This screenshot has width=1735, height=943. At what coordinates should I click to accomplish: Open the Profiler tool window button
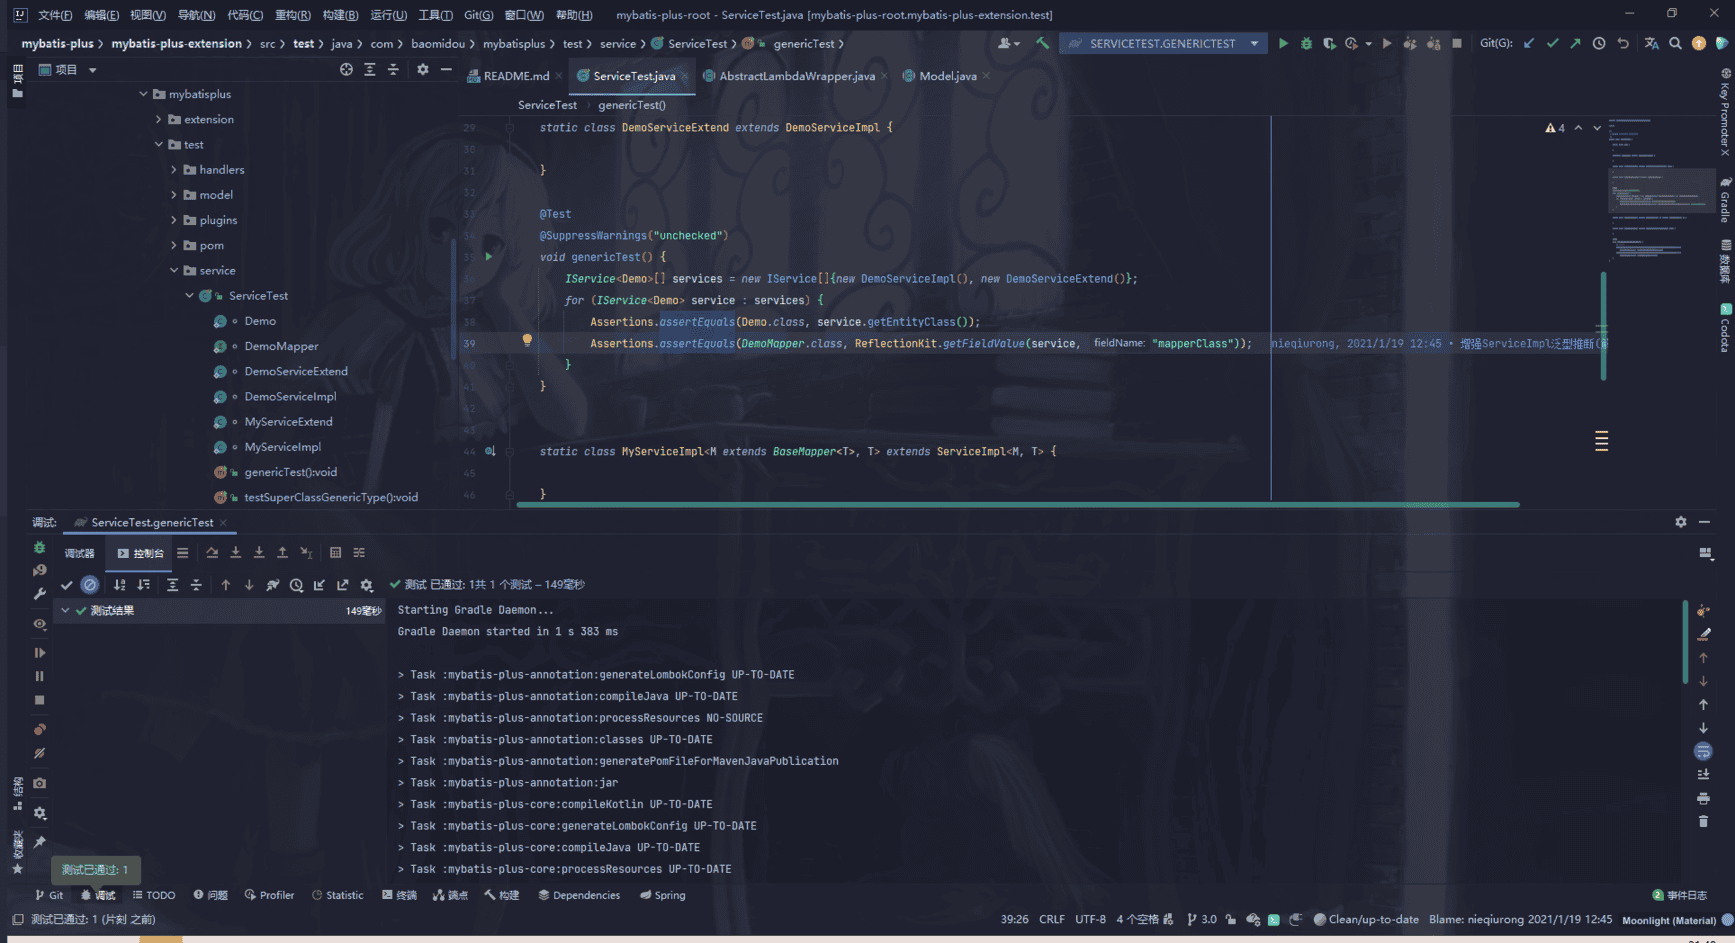pyautogui.click(x=270, y=895)
